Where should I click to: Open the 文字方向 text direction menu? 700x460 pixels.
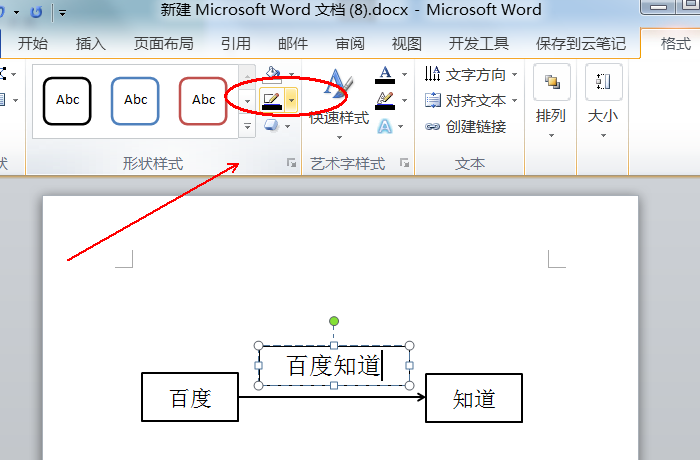tap(471, 74)
